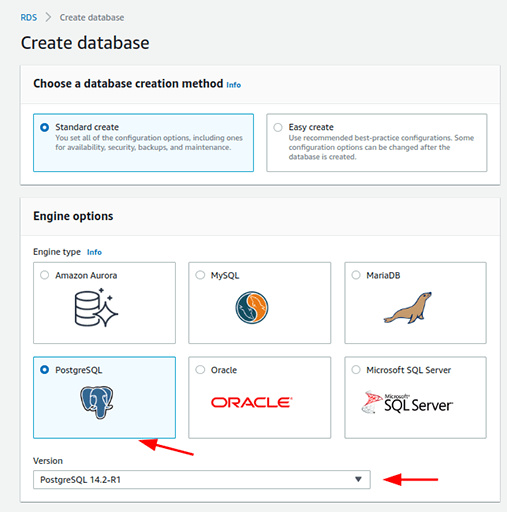Click the MySQL dolphin logo
Image resolution: width=507 pixels, height=512 pixels.
[x=252, y=307]
